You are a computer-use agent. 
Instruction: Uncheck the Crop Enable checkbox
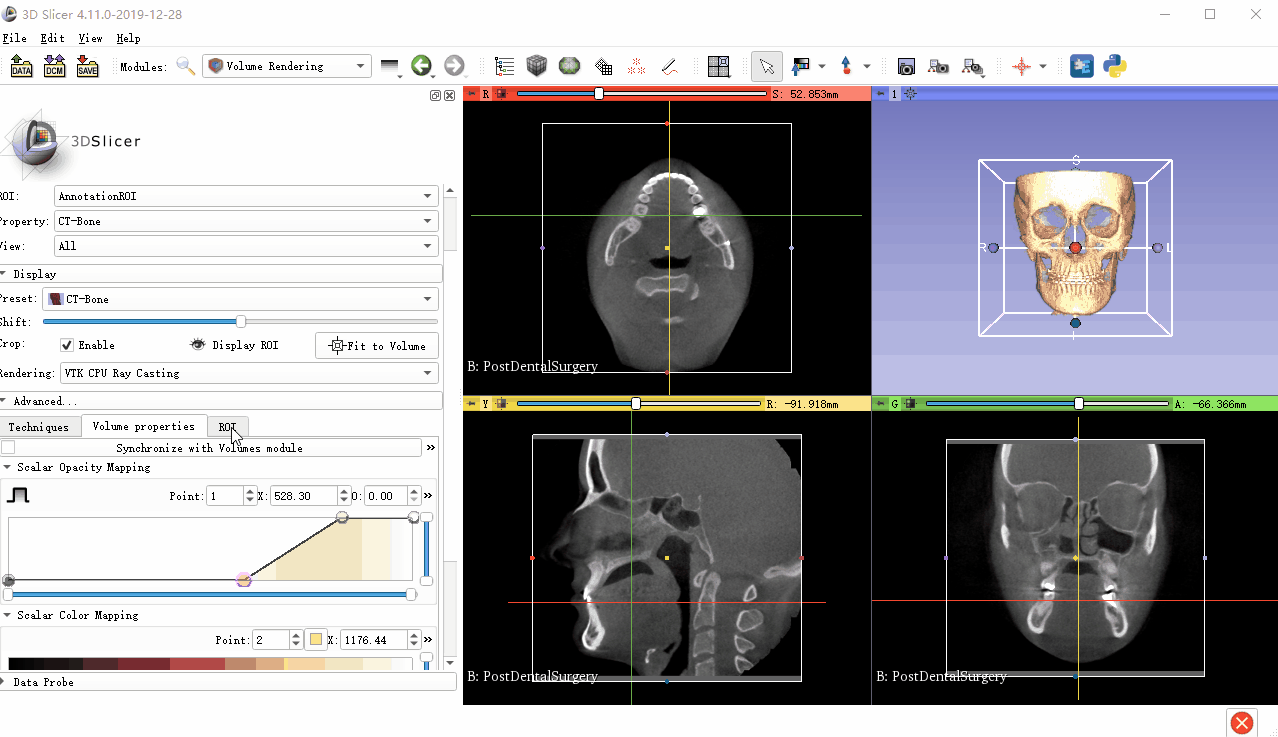tap(67, 345)
